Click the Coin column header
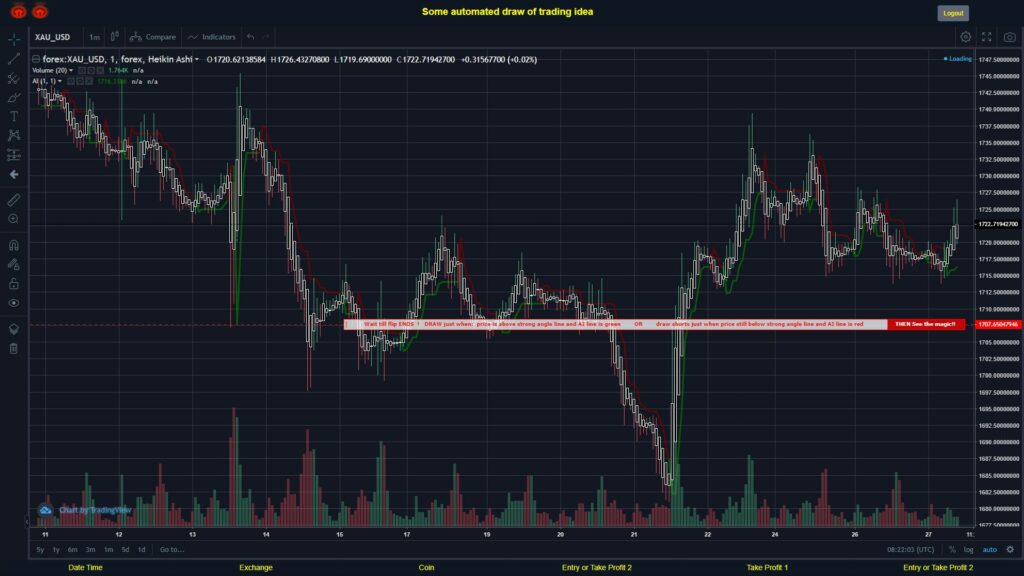1024x576 pixels. click(x=426, y=568)
